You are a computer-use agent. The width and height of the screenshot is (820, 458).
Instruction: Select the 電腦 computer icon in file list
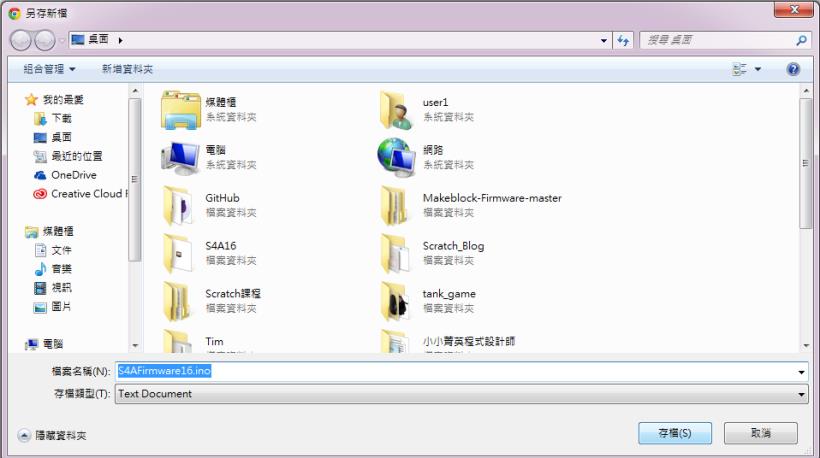(180, 157)
